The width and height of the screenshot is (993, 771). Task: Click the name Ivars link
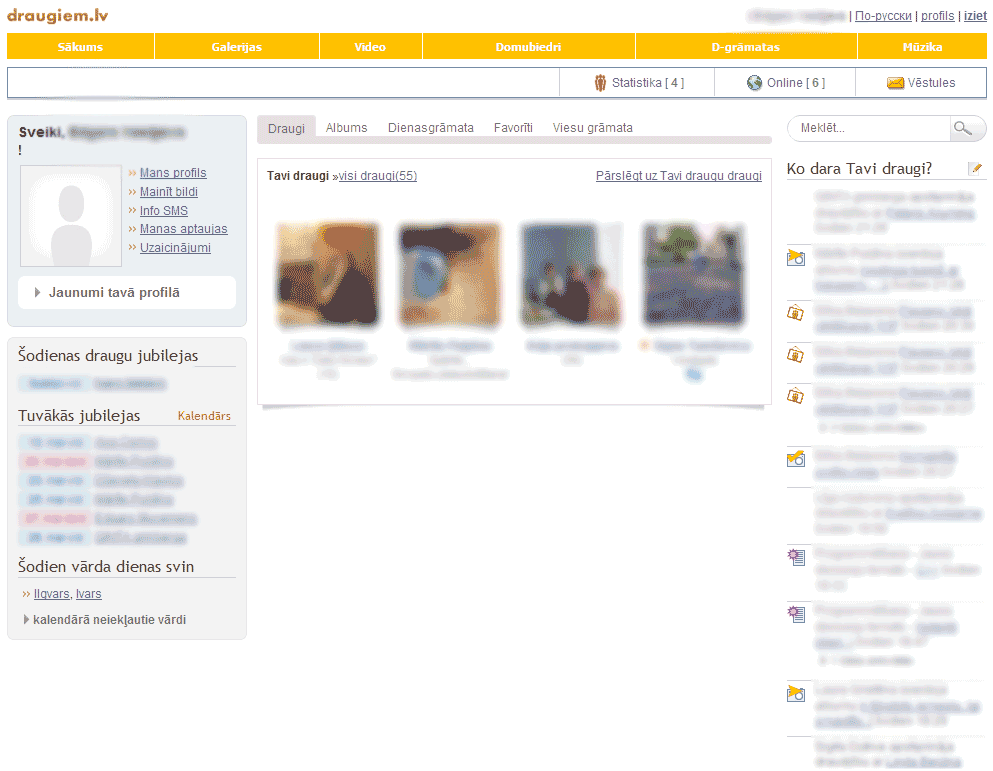point(89,594)
